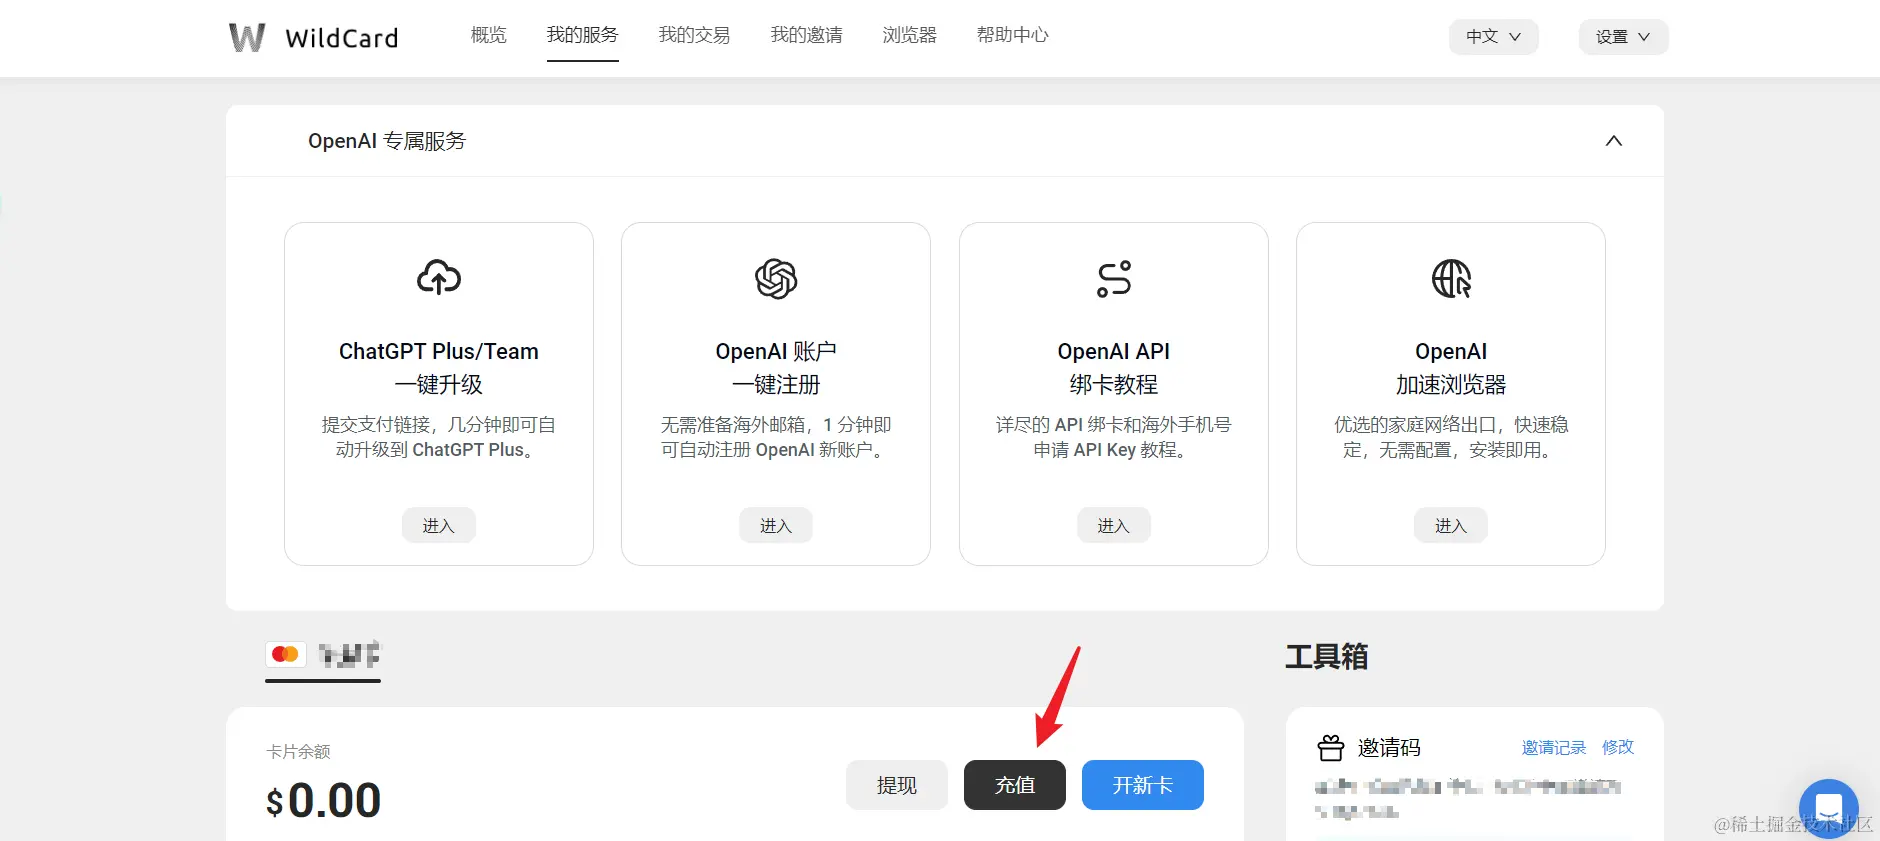Viewport: 1880px width, 841px height.
Task: Open the 帮助中心 help center
Action: (1013, 35)
